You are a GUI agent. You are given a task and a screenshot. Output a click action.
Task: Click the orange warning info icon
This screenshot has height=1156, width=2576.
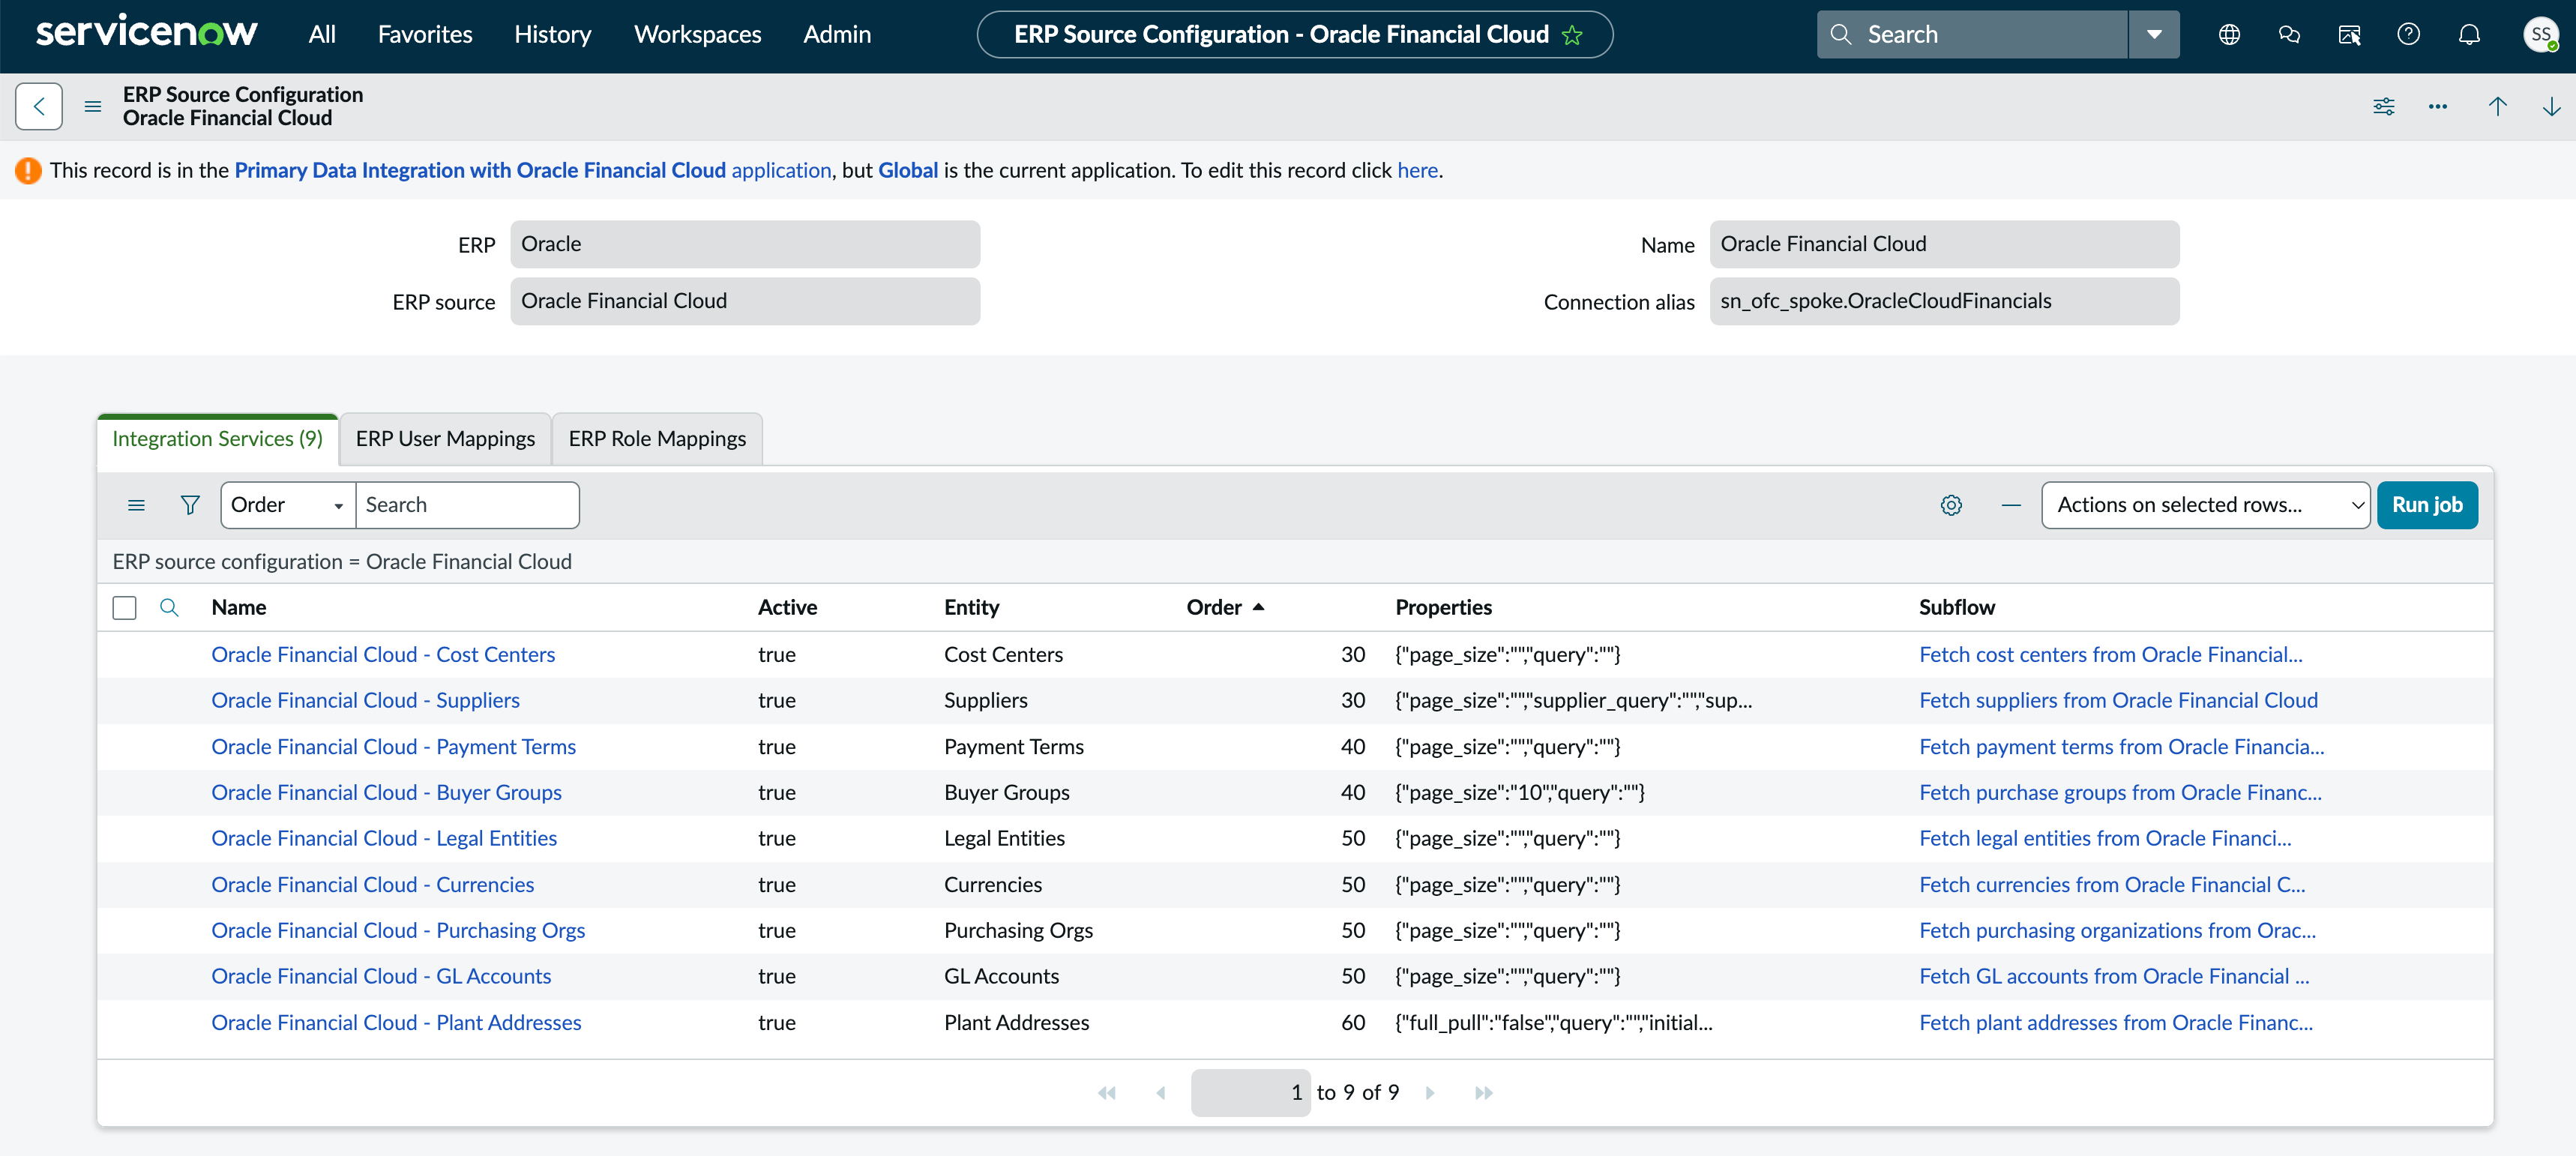[28, 171]
